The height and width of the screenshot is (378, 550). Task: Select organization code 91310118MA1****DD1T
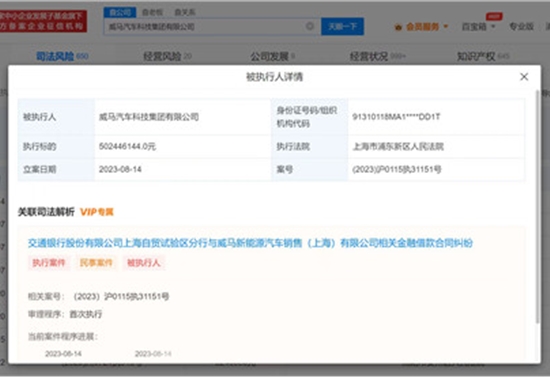pos(396,117)
